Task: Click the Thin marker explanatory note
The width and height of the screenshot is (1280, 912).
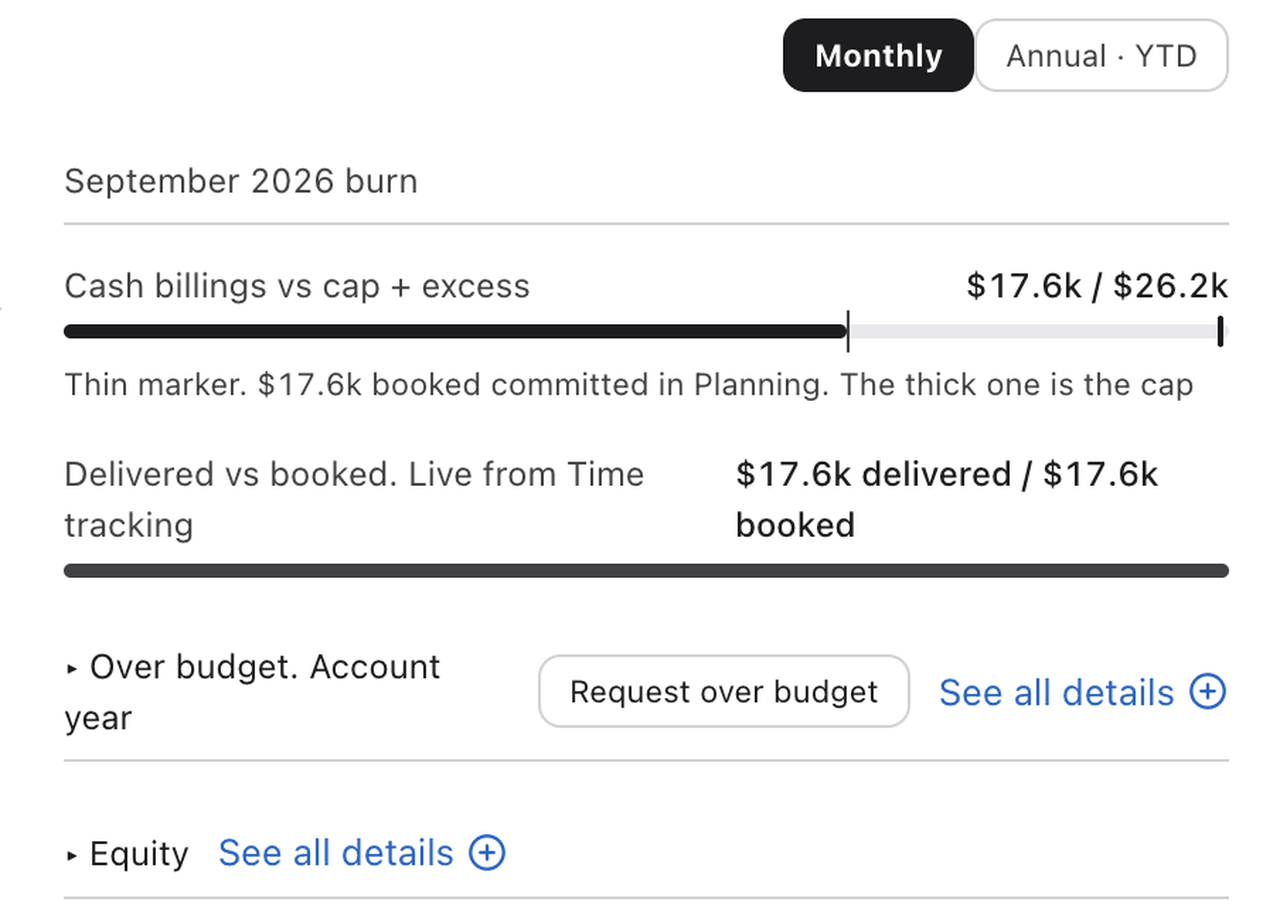Action: click(629, 385)
